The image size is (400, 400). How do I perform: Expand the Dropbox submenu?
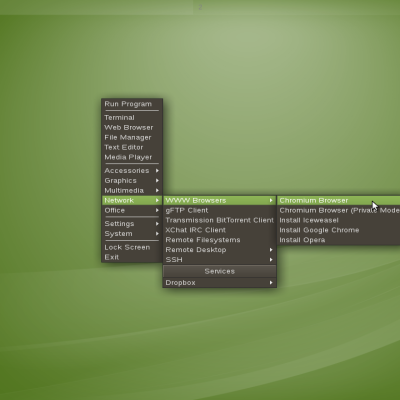[220, 283]
